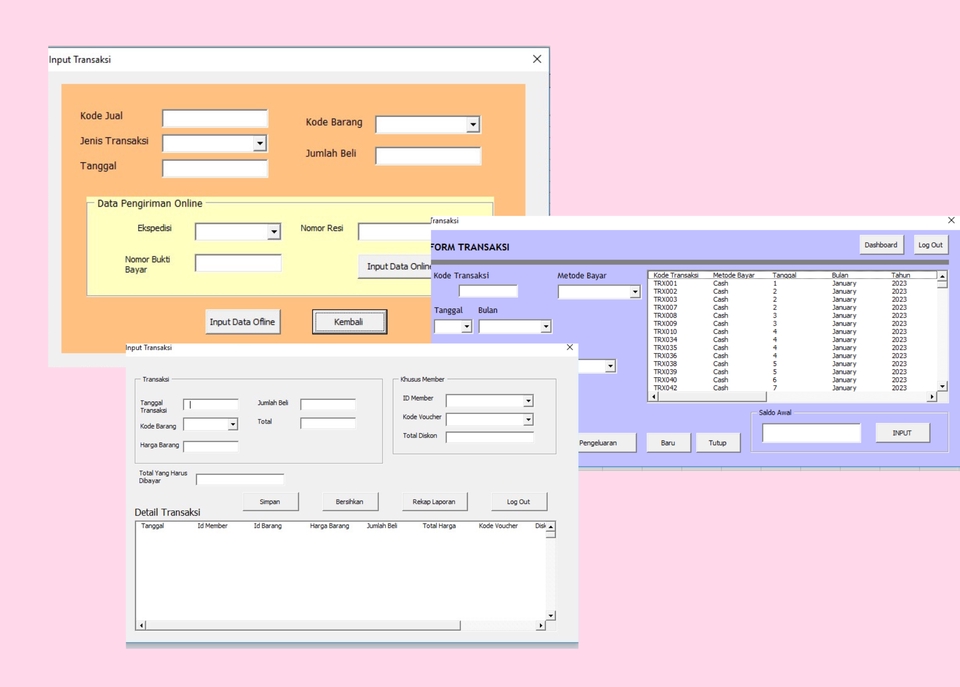Viewport: 960px width, 687px height.
Task: Click the Tanggal field in orange form
Action: point(215,168)
